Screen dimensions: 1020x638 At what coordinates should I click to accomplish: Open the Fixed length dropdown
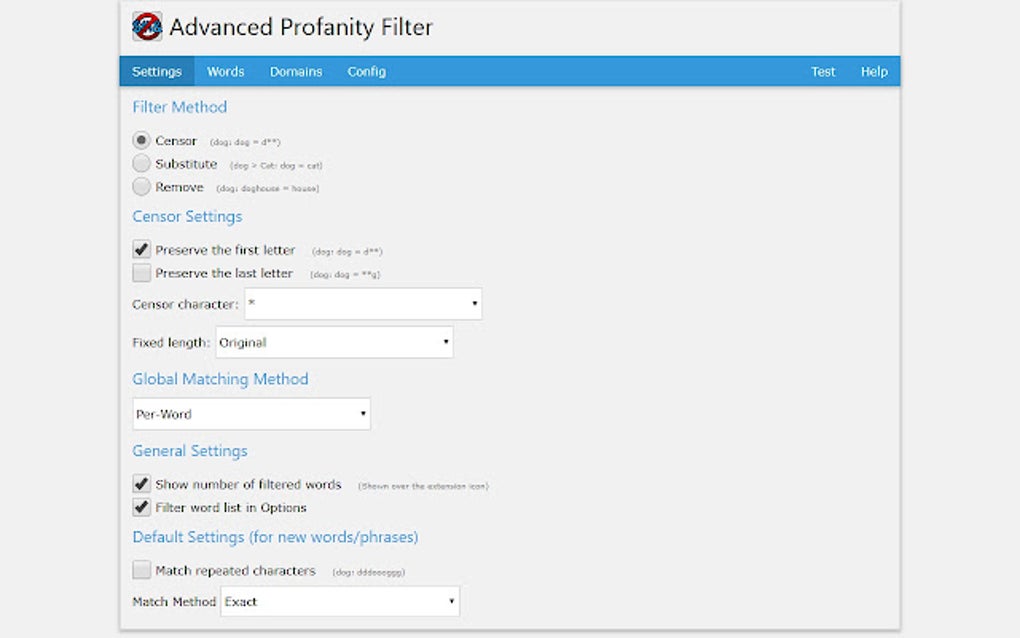[334, 341]
